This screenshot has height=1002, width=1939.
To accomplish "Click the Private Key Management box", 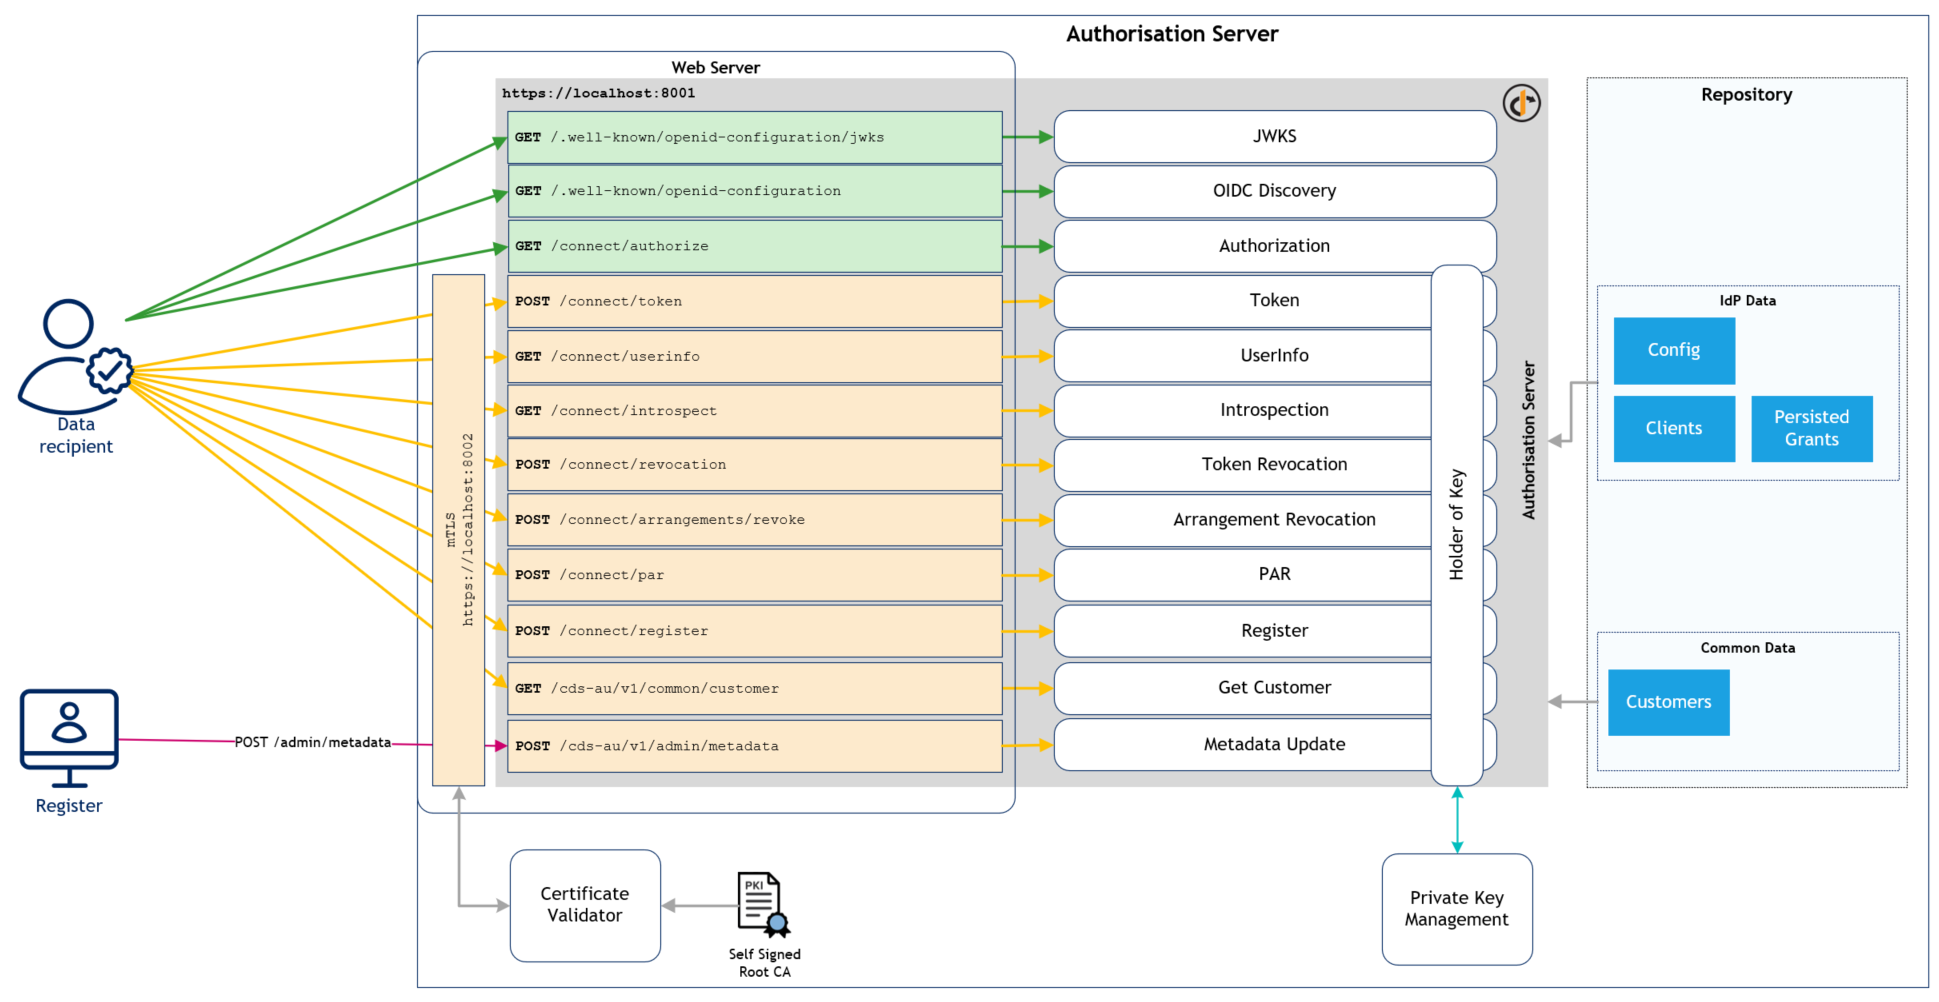I will click(1456, 909).
